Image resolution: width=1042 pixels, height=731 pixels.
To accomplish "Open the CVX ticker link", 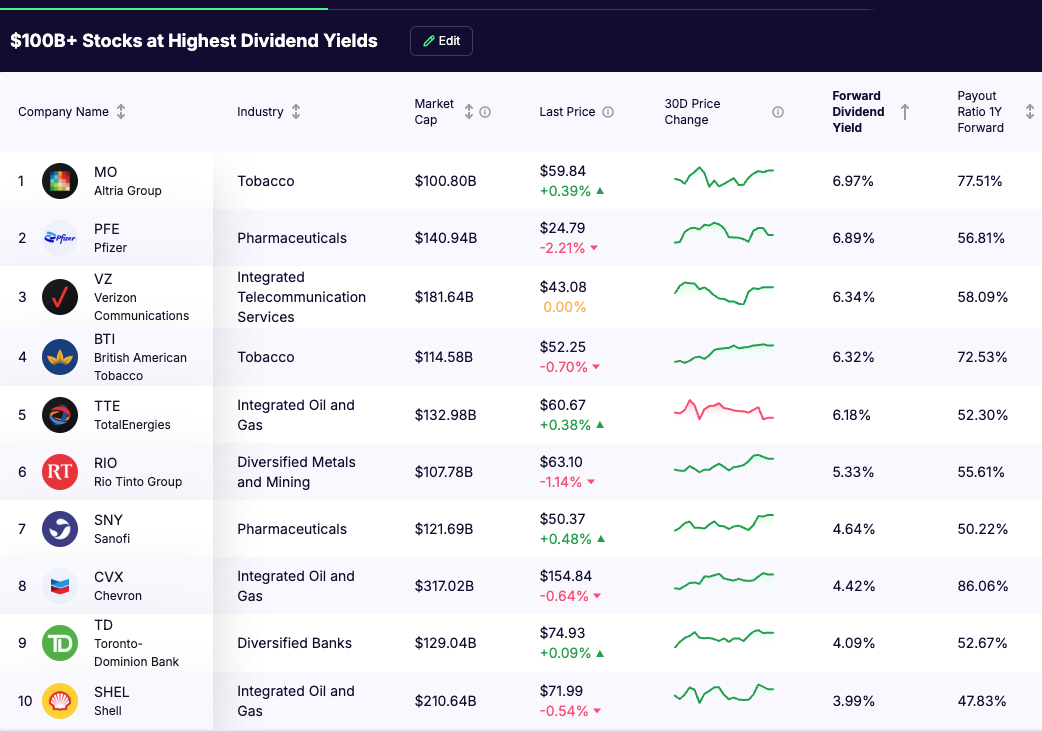I will [x=109, y=577].
